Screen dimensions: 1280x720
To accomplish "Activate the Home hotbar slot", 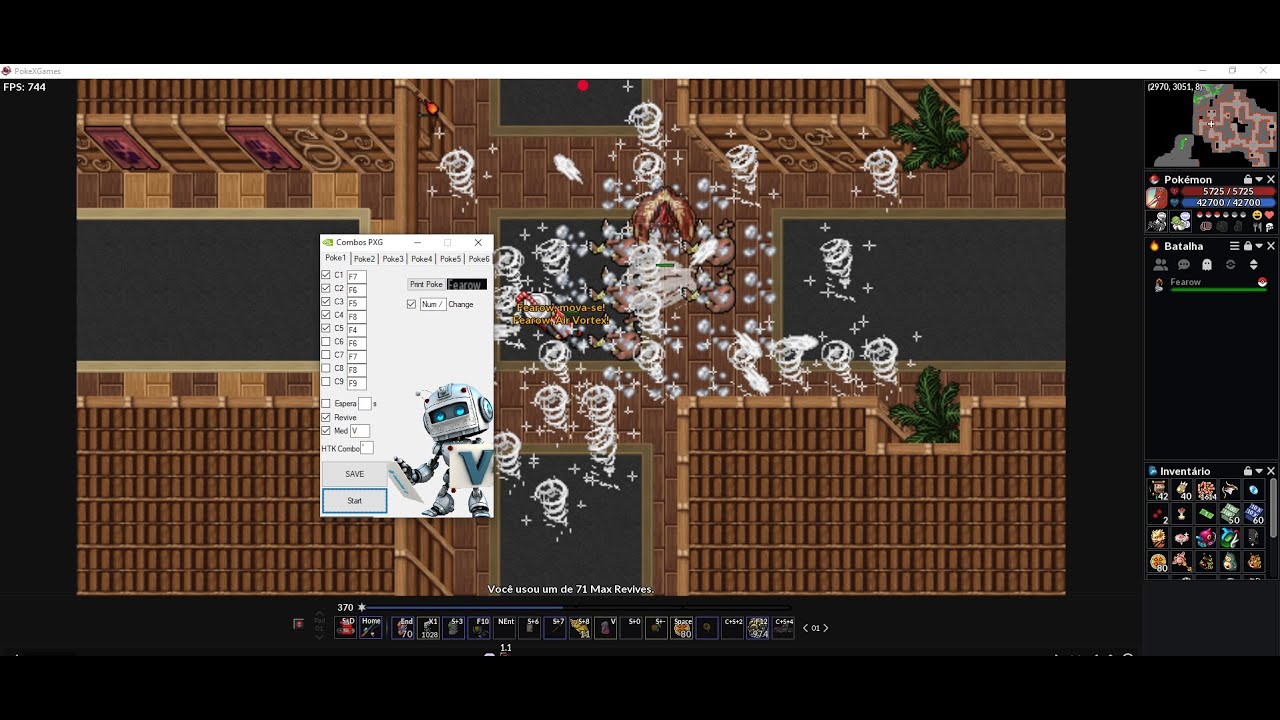I will (x=371, y=628).
